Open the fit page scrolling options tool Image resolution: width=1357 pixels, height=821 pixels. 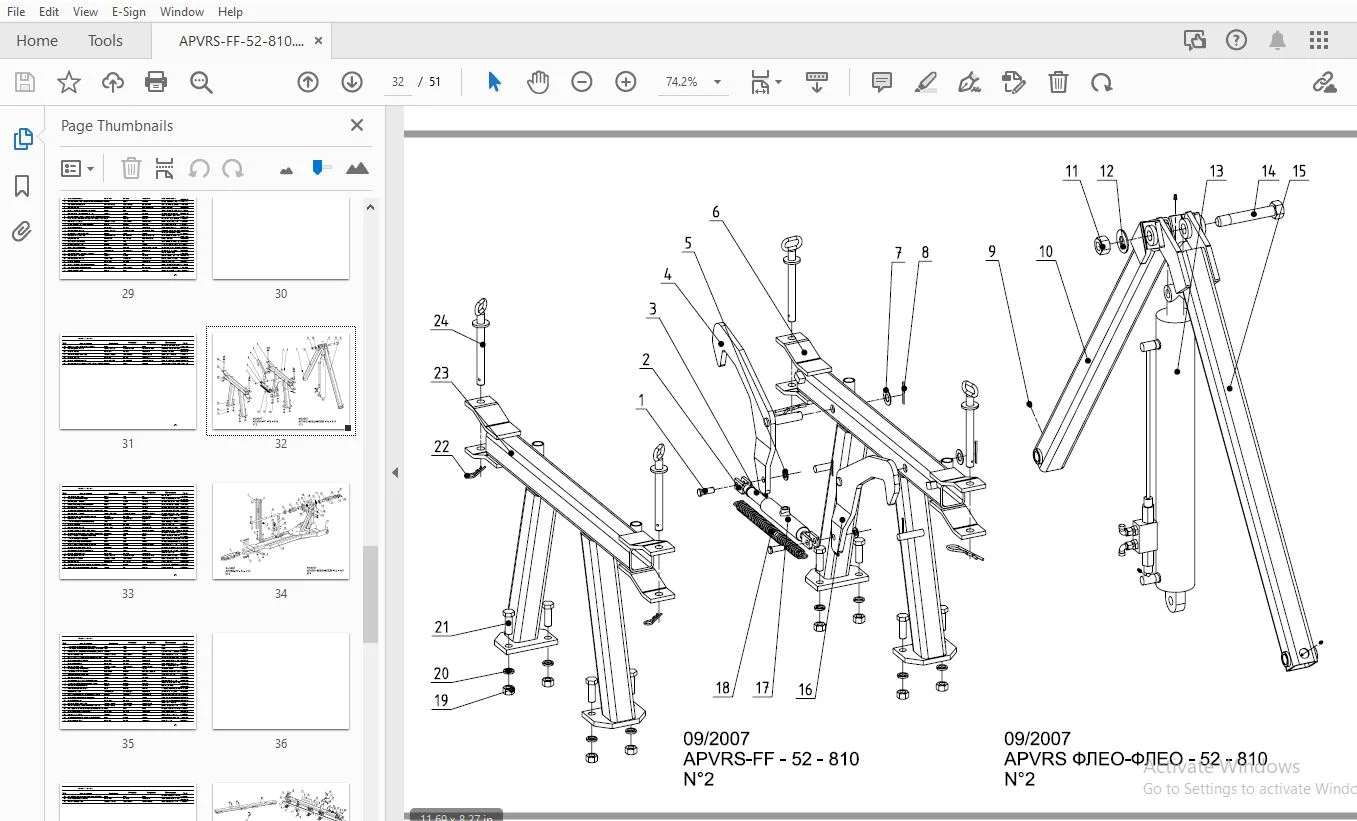[765, 82]
